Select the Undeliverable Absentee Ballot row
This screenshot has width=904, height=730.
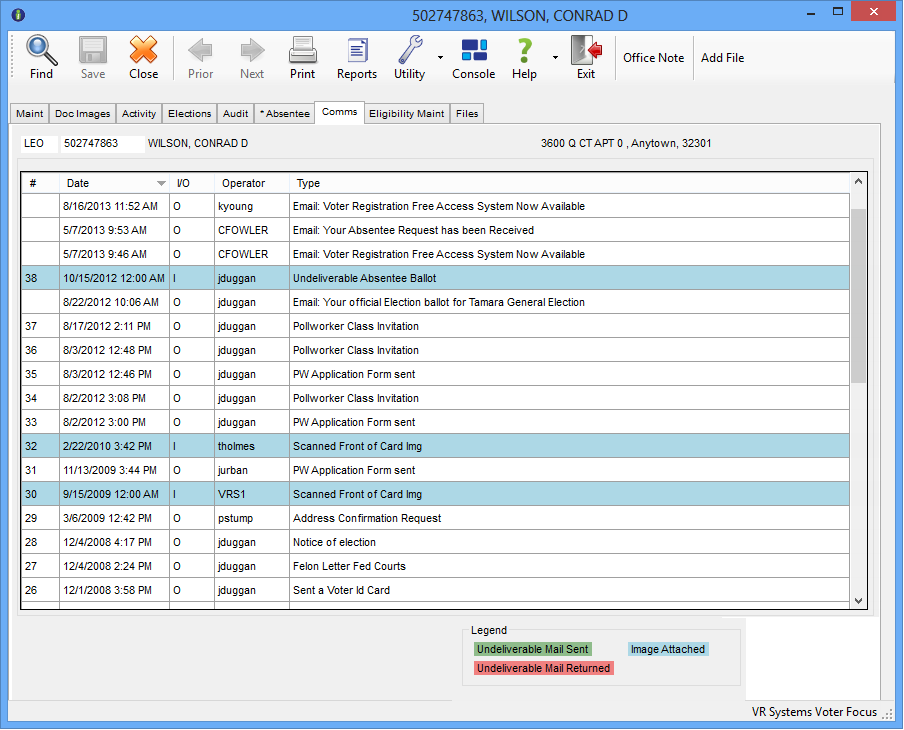point(364,278)
